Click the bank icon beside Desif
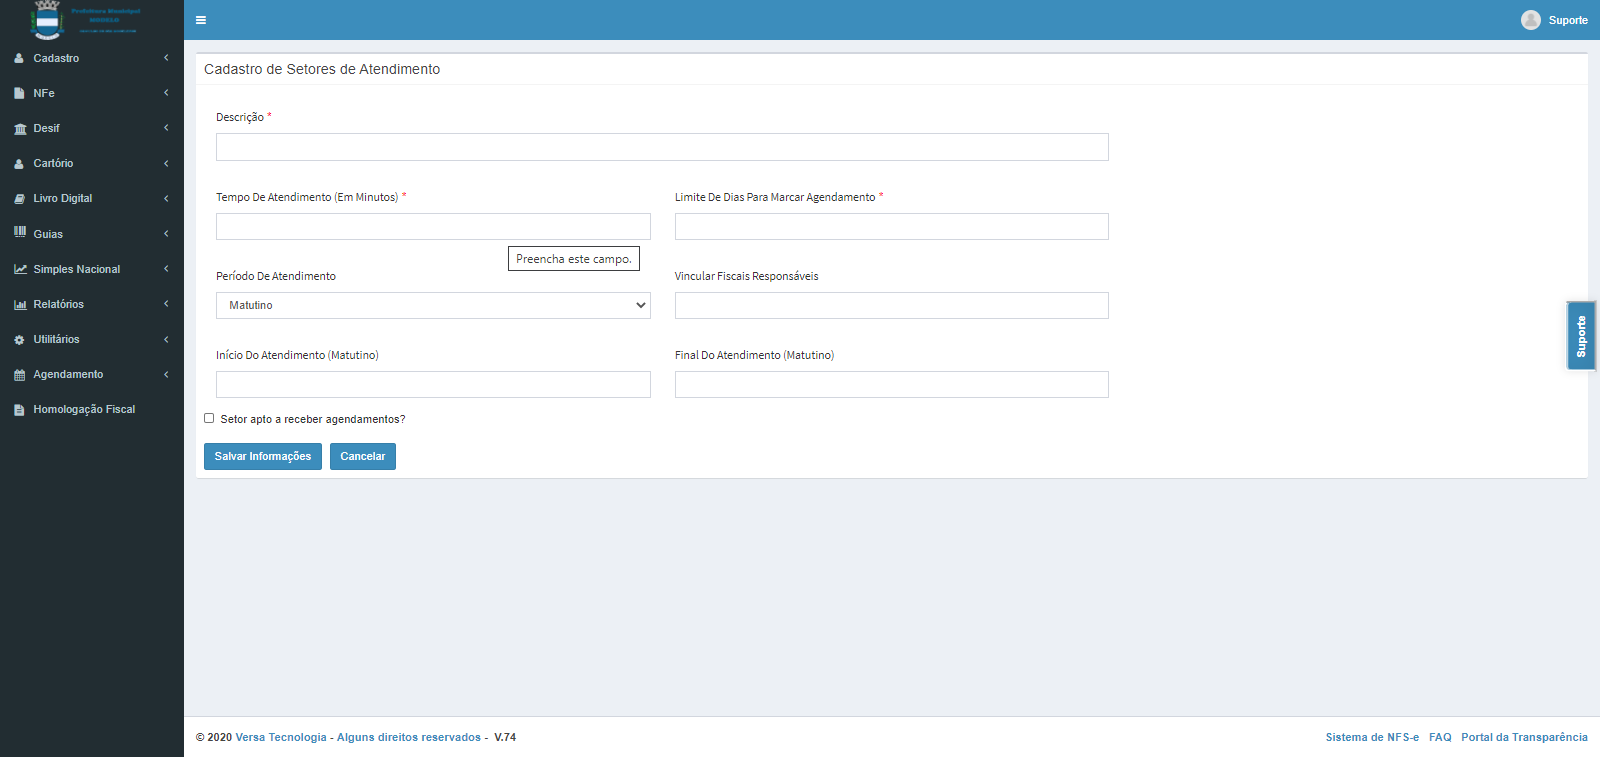Screen dimensions: 1600x757 click(20, 129)
